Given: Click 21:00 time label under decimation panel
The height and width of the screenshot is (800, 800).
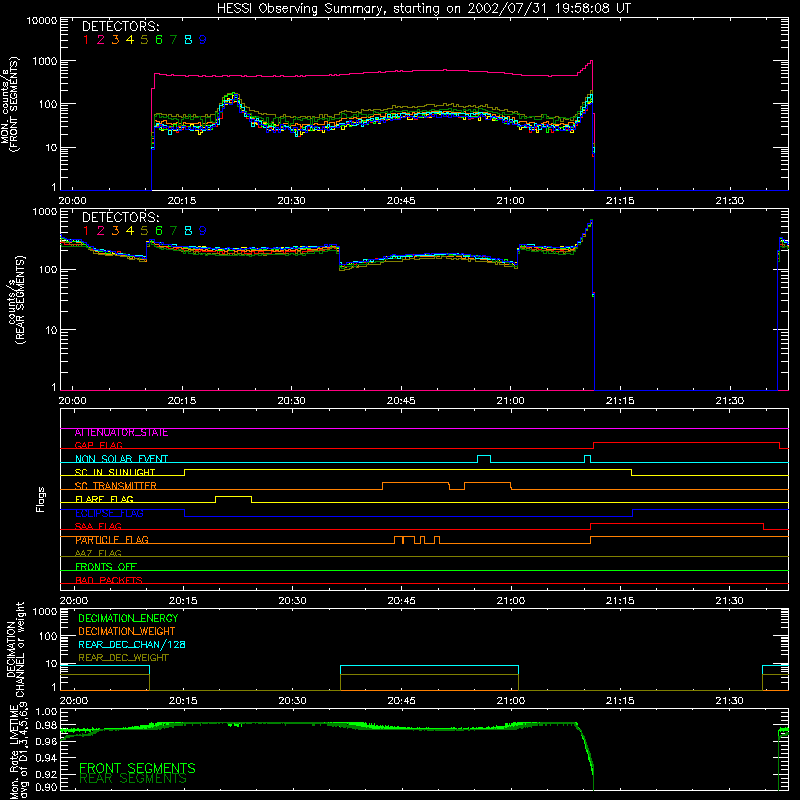Looking at the screenshot, I should click(x=511, y=701).
